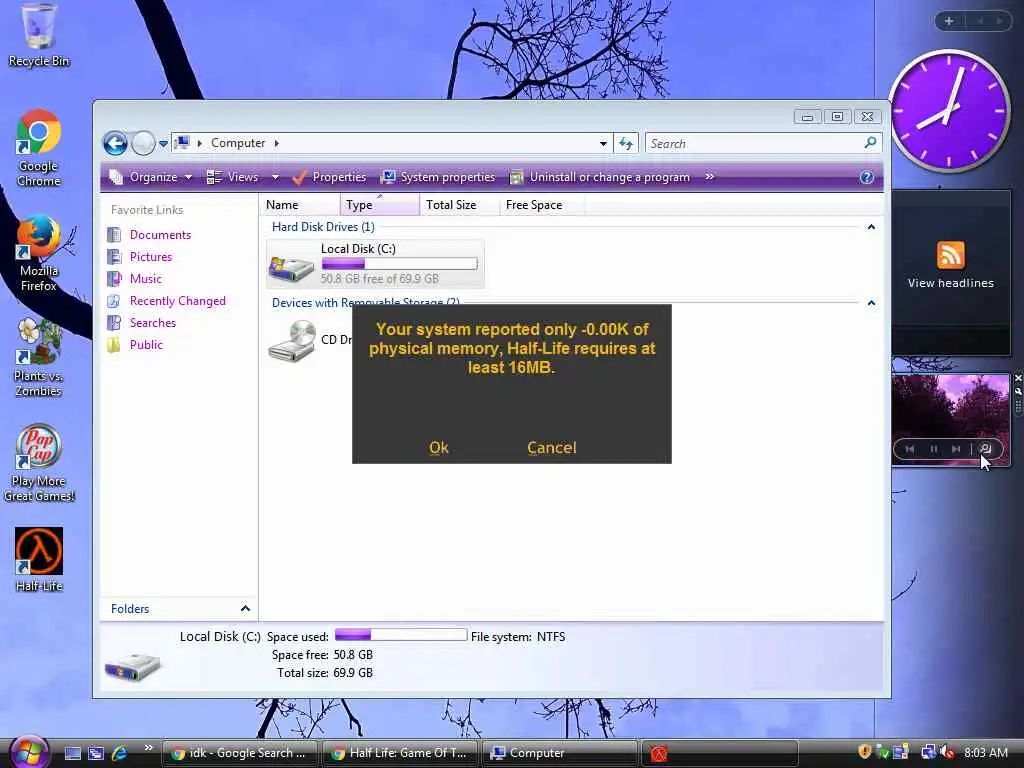Click the slideshow gadget View button
This screenshot has width=1024, height=768.
pyautogui.click(x=986, y=449)
